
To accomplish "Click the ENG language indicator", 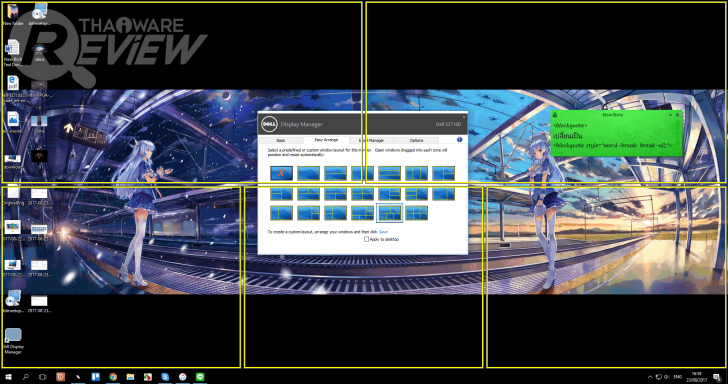I will pyautogui.click(x=677, y=377).
